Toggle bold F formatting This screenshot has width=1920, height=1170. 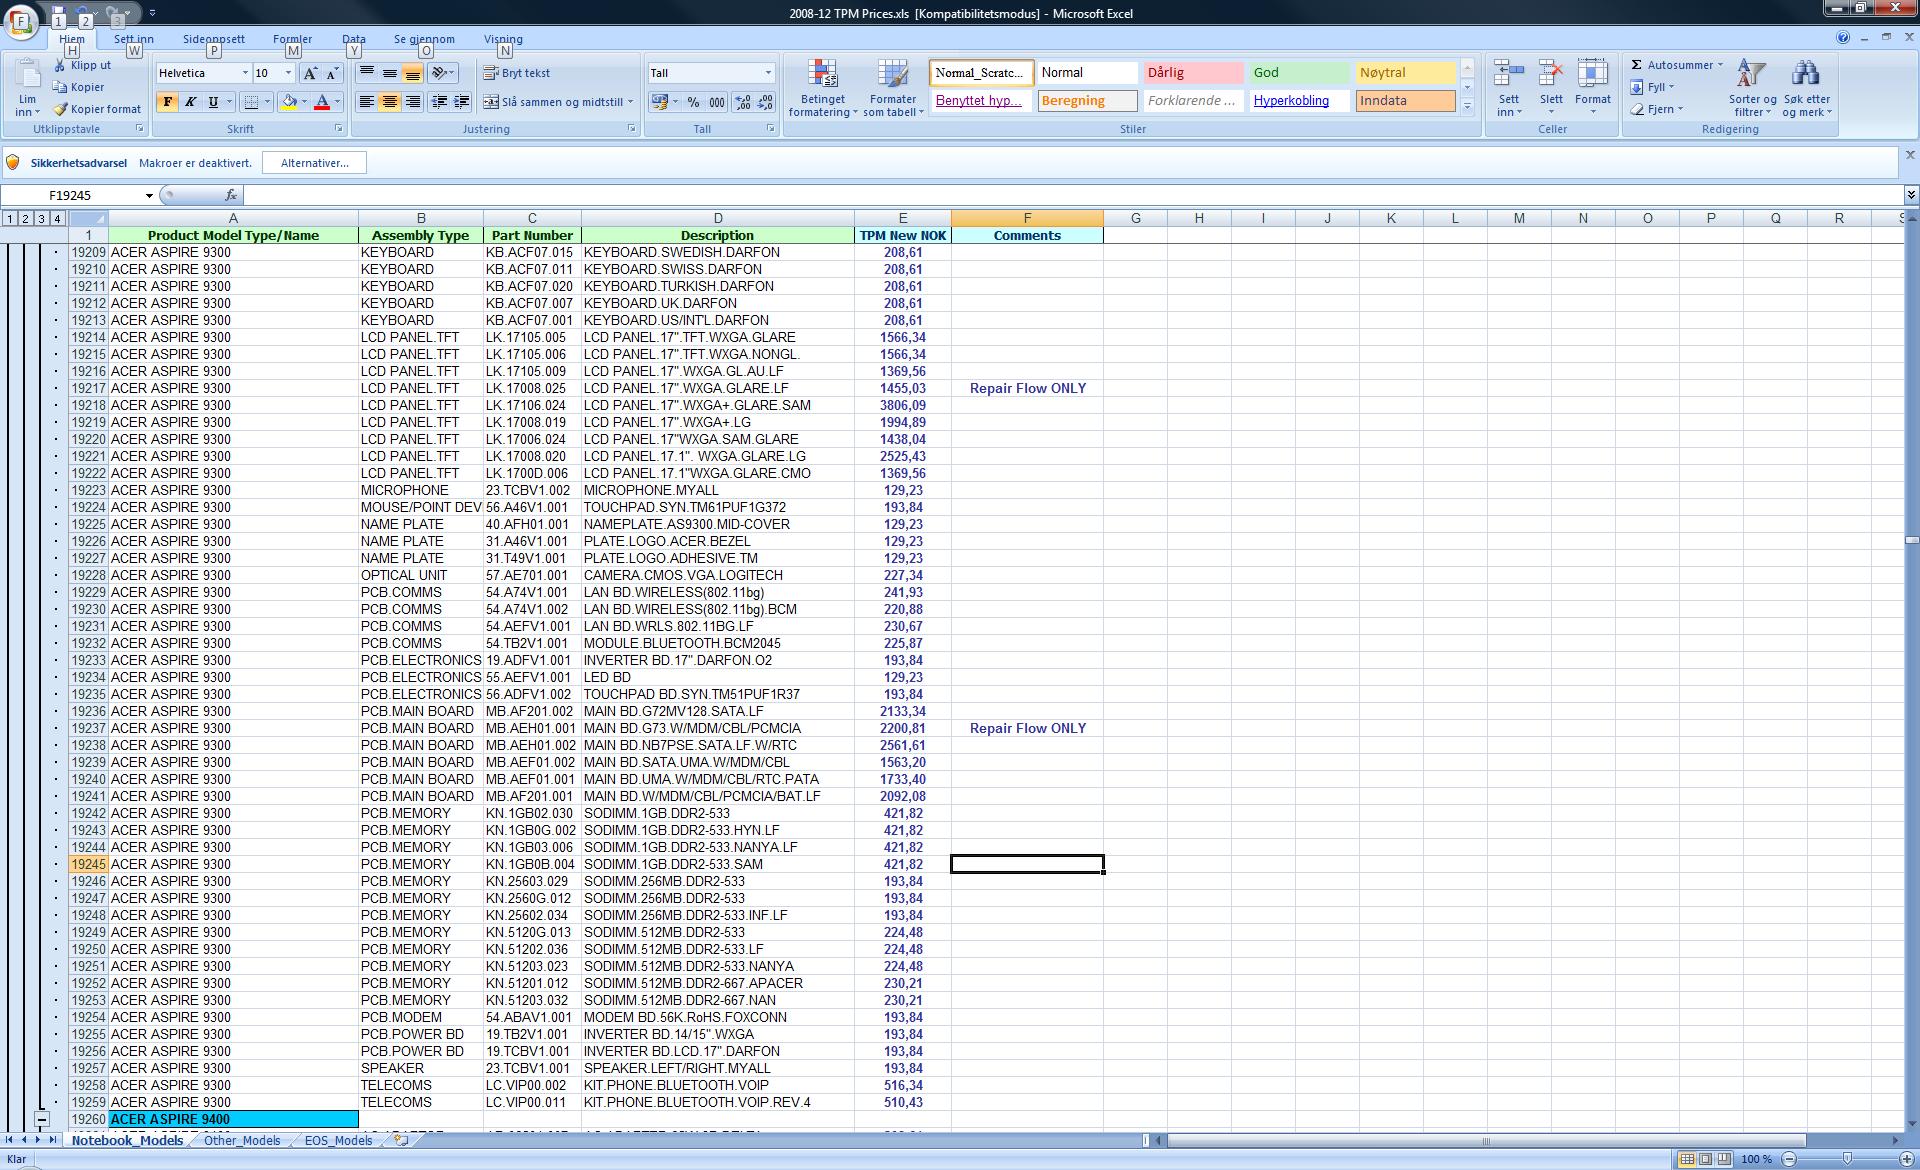coord(168,102)
